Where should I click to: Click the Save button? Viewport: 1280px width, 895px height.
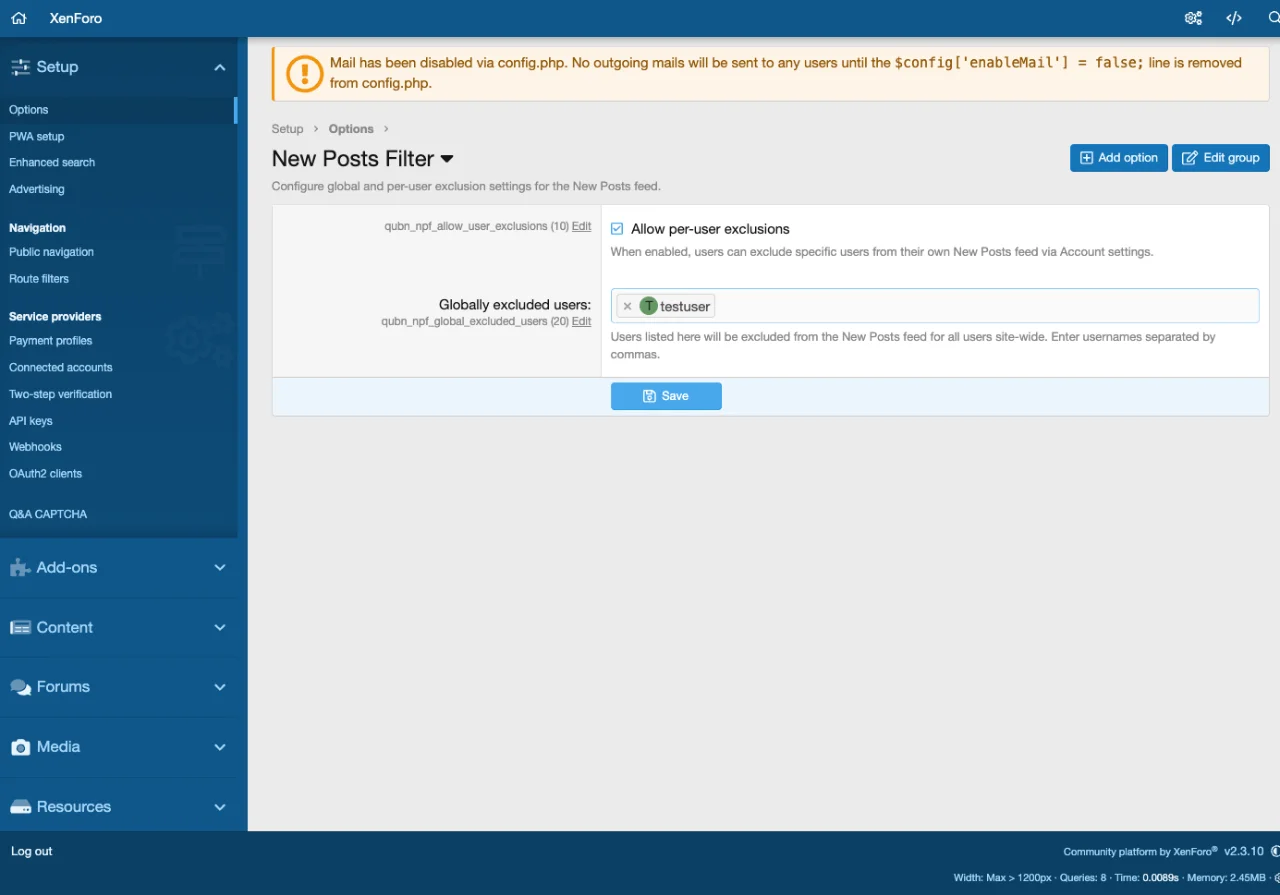[666, 396]
